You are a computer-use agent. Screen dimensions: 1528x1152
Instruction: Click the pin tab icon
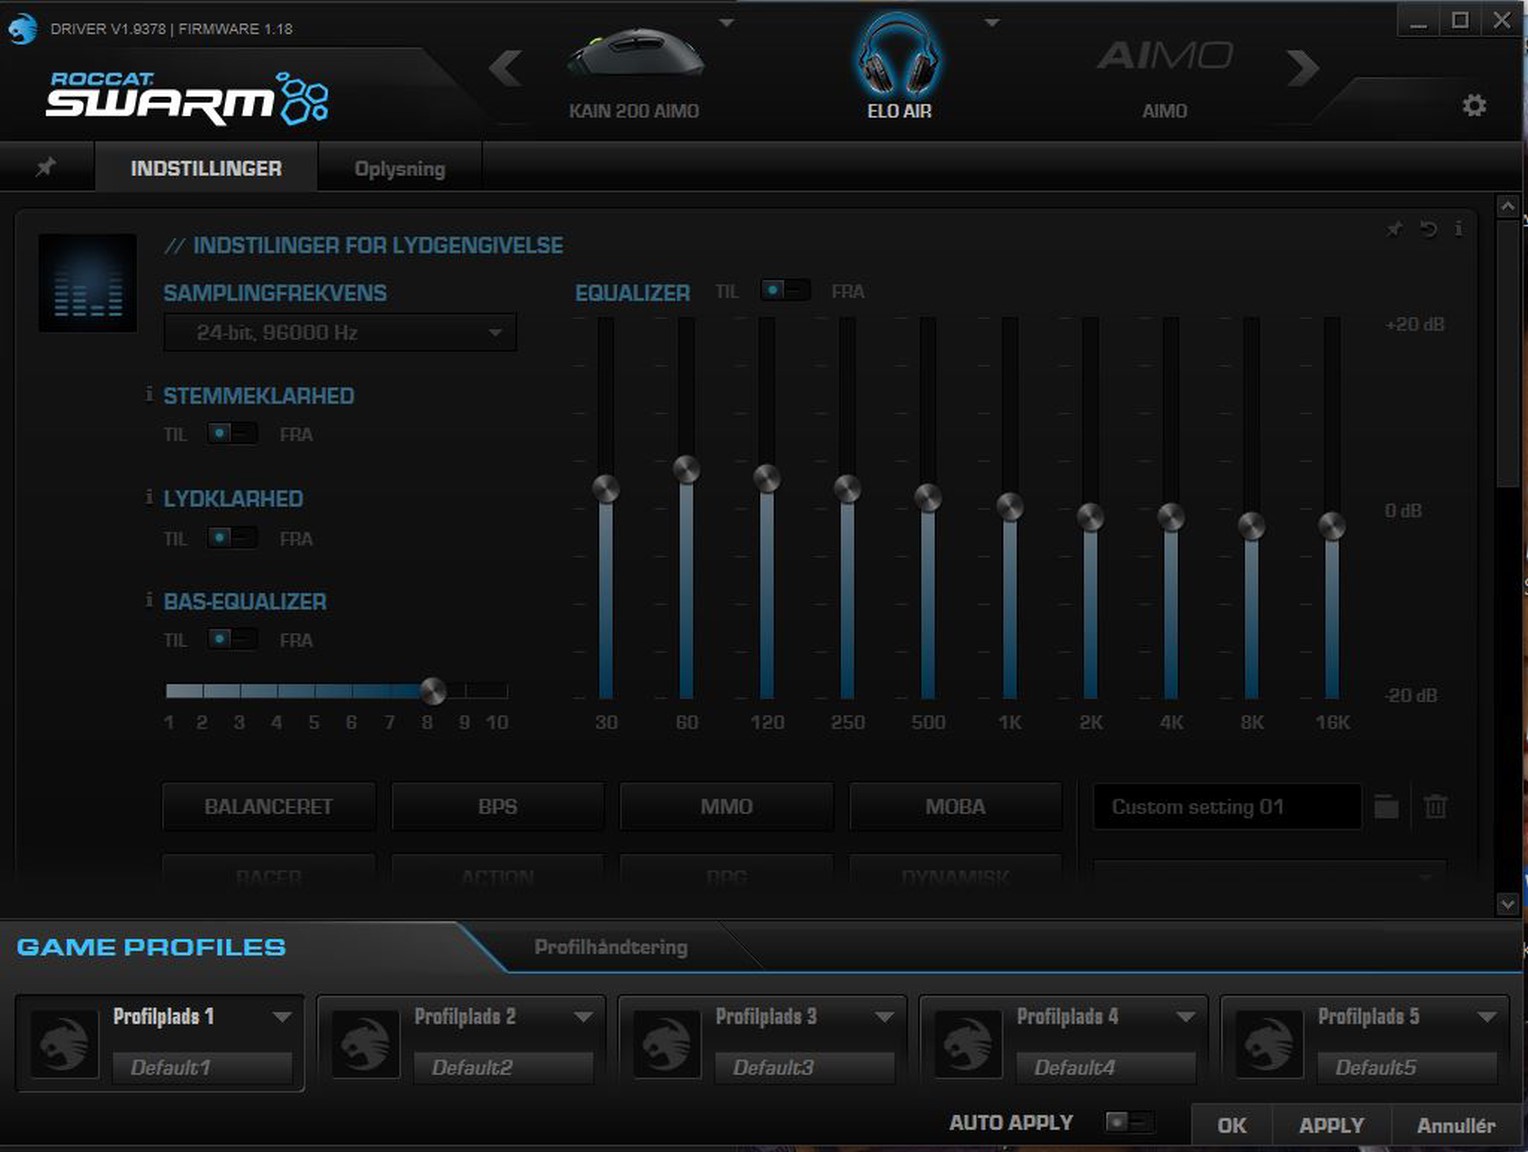[x=46, y=167]
